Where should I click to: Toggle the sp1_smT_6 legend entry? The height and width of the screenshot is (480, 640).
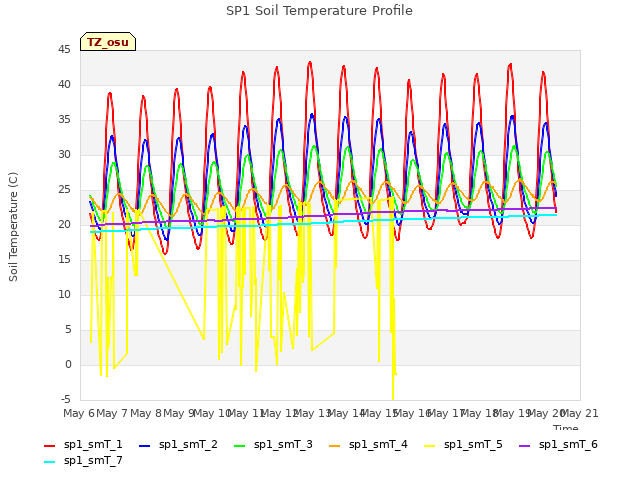(558, 444)
